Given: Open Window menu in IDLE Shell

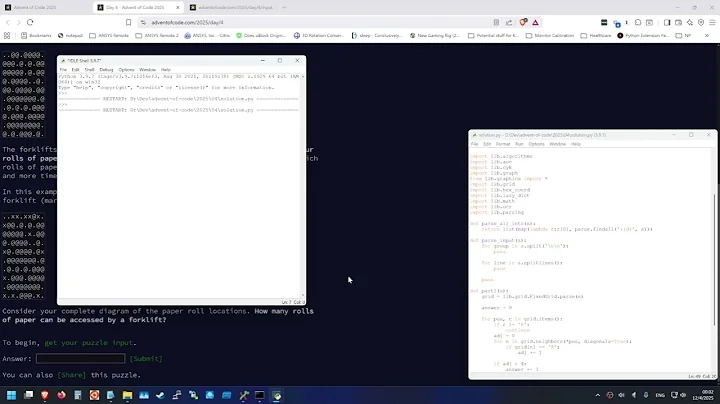Looking at the screenshot, I should pyautogui.click(x=147, y=70).
